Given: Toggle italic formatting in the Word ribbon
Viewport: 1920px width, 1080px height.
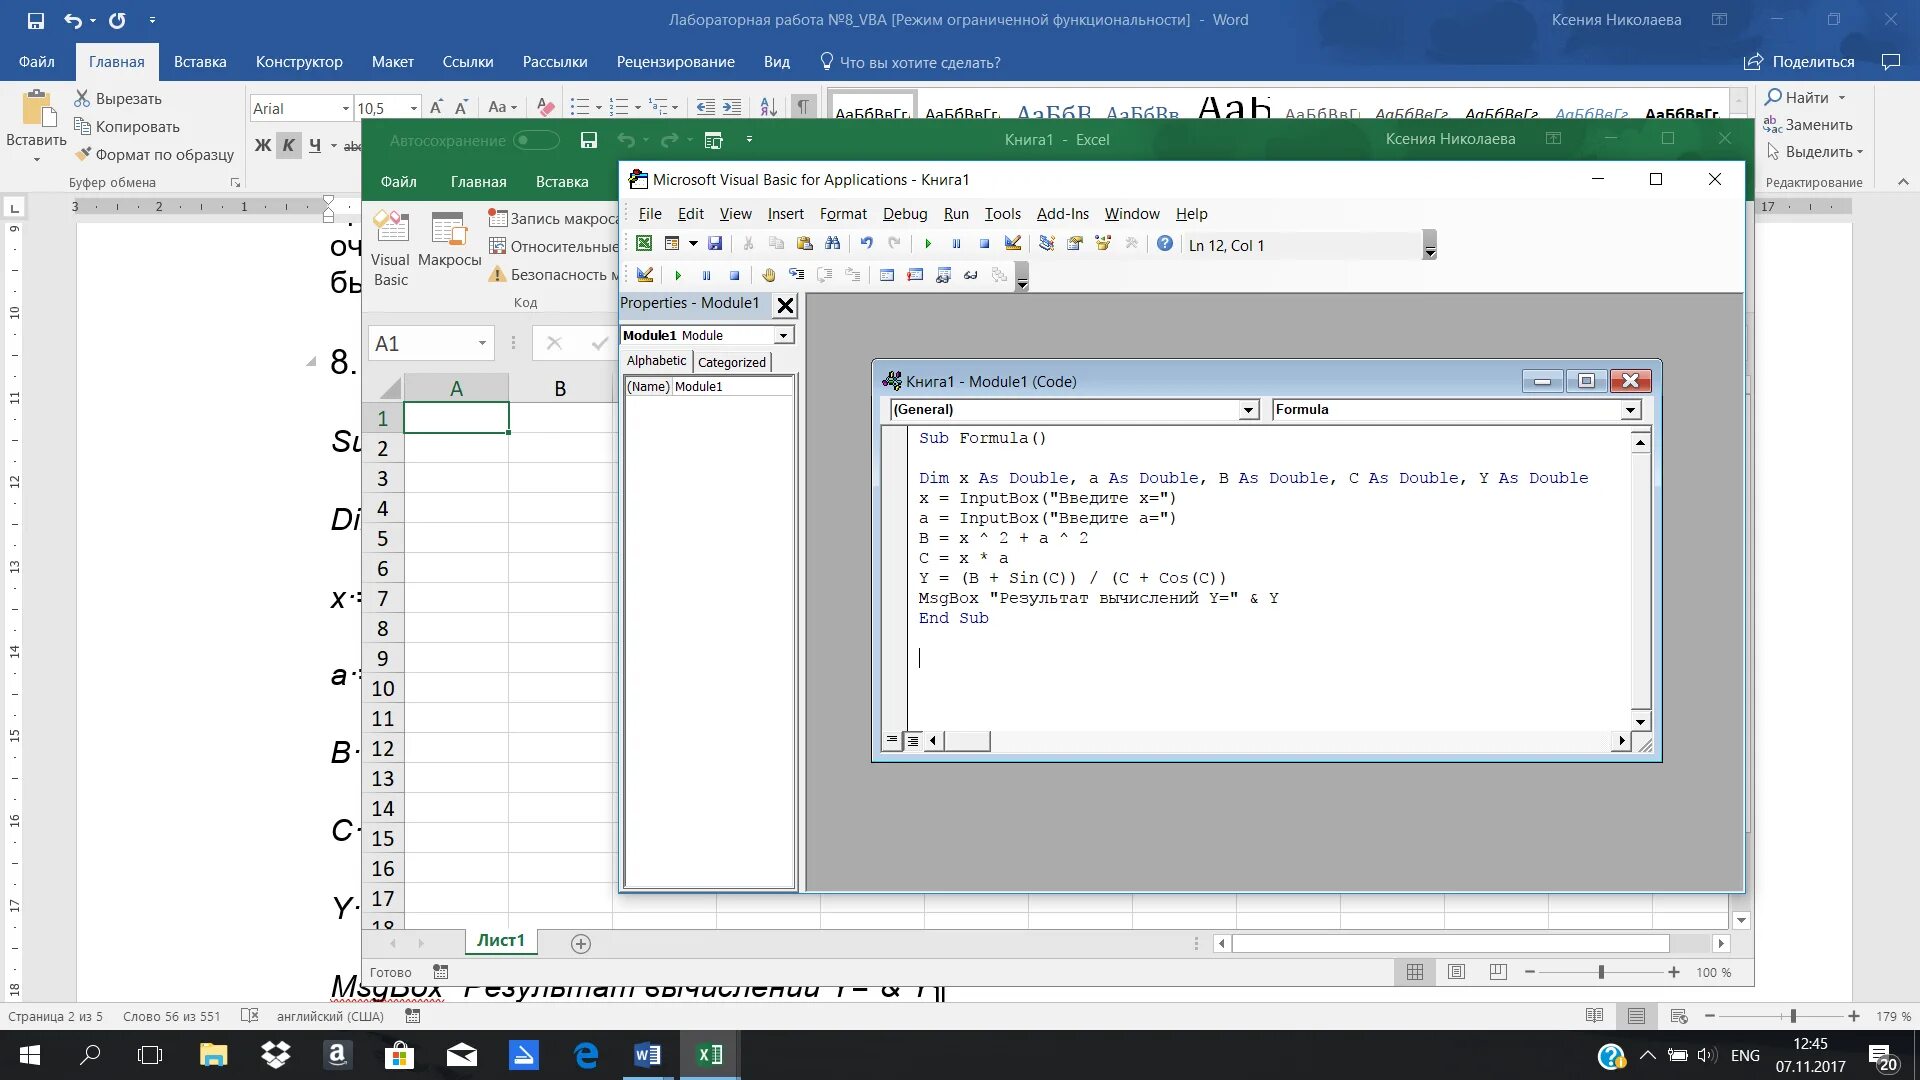Looking at the screenshot, I should 288,146.
